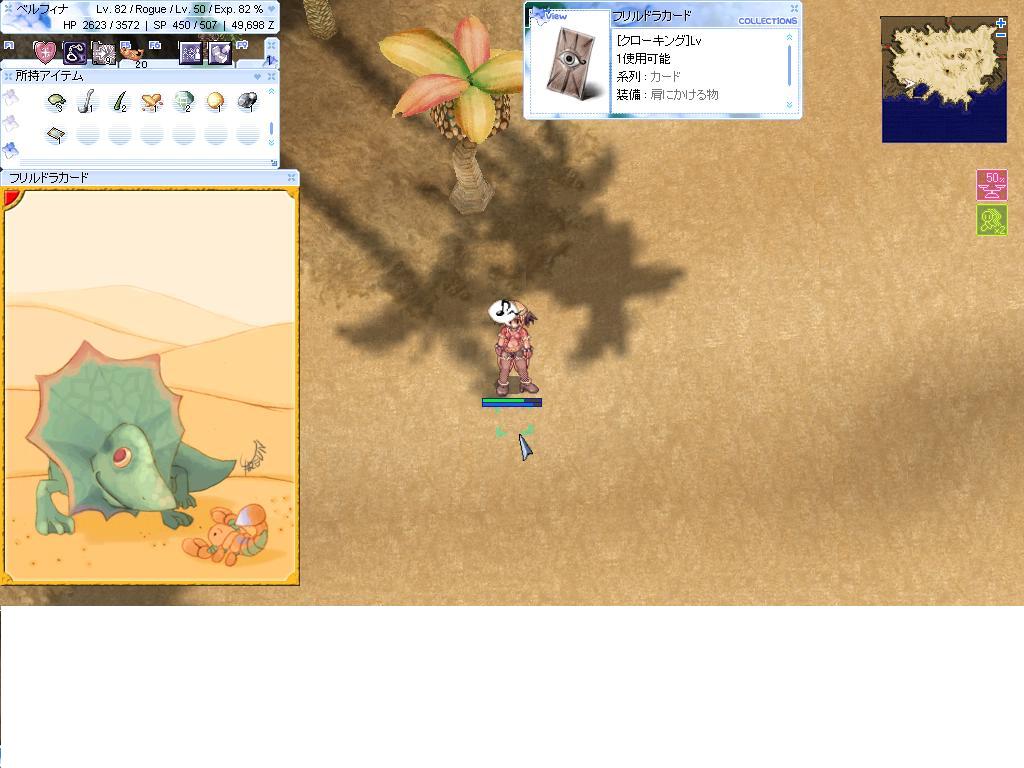Click the inventory scrollbar thumb
This screenshot has height=768, width=1024.
click(272, 128)
